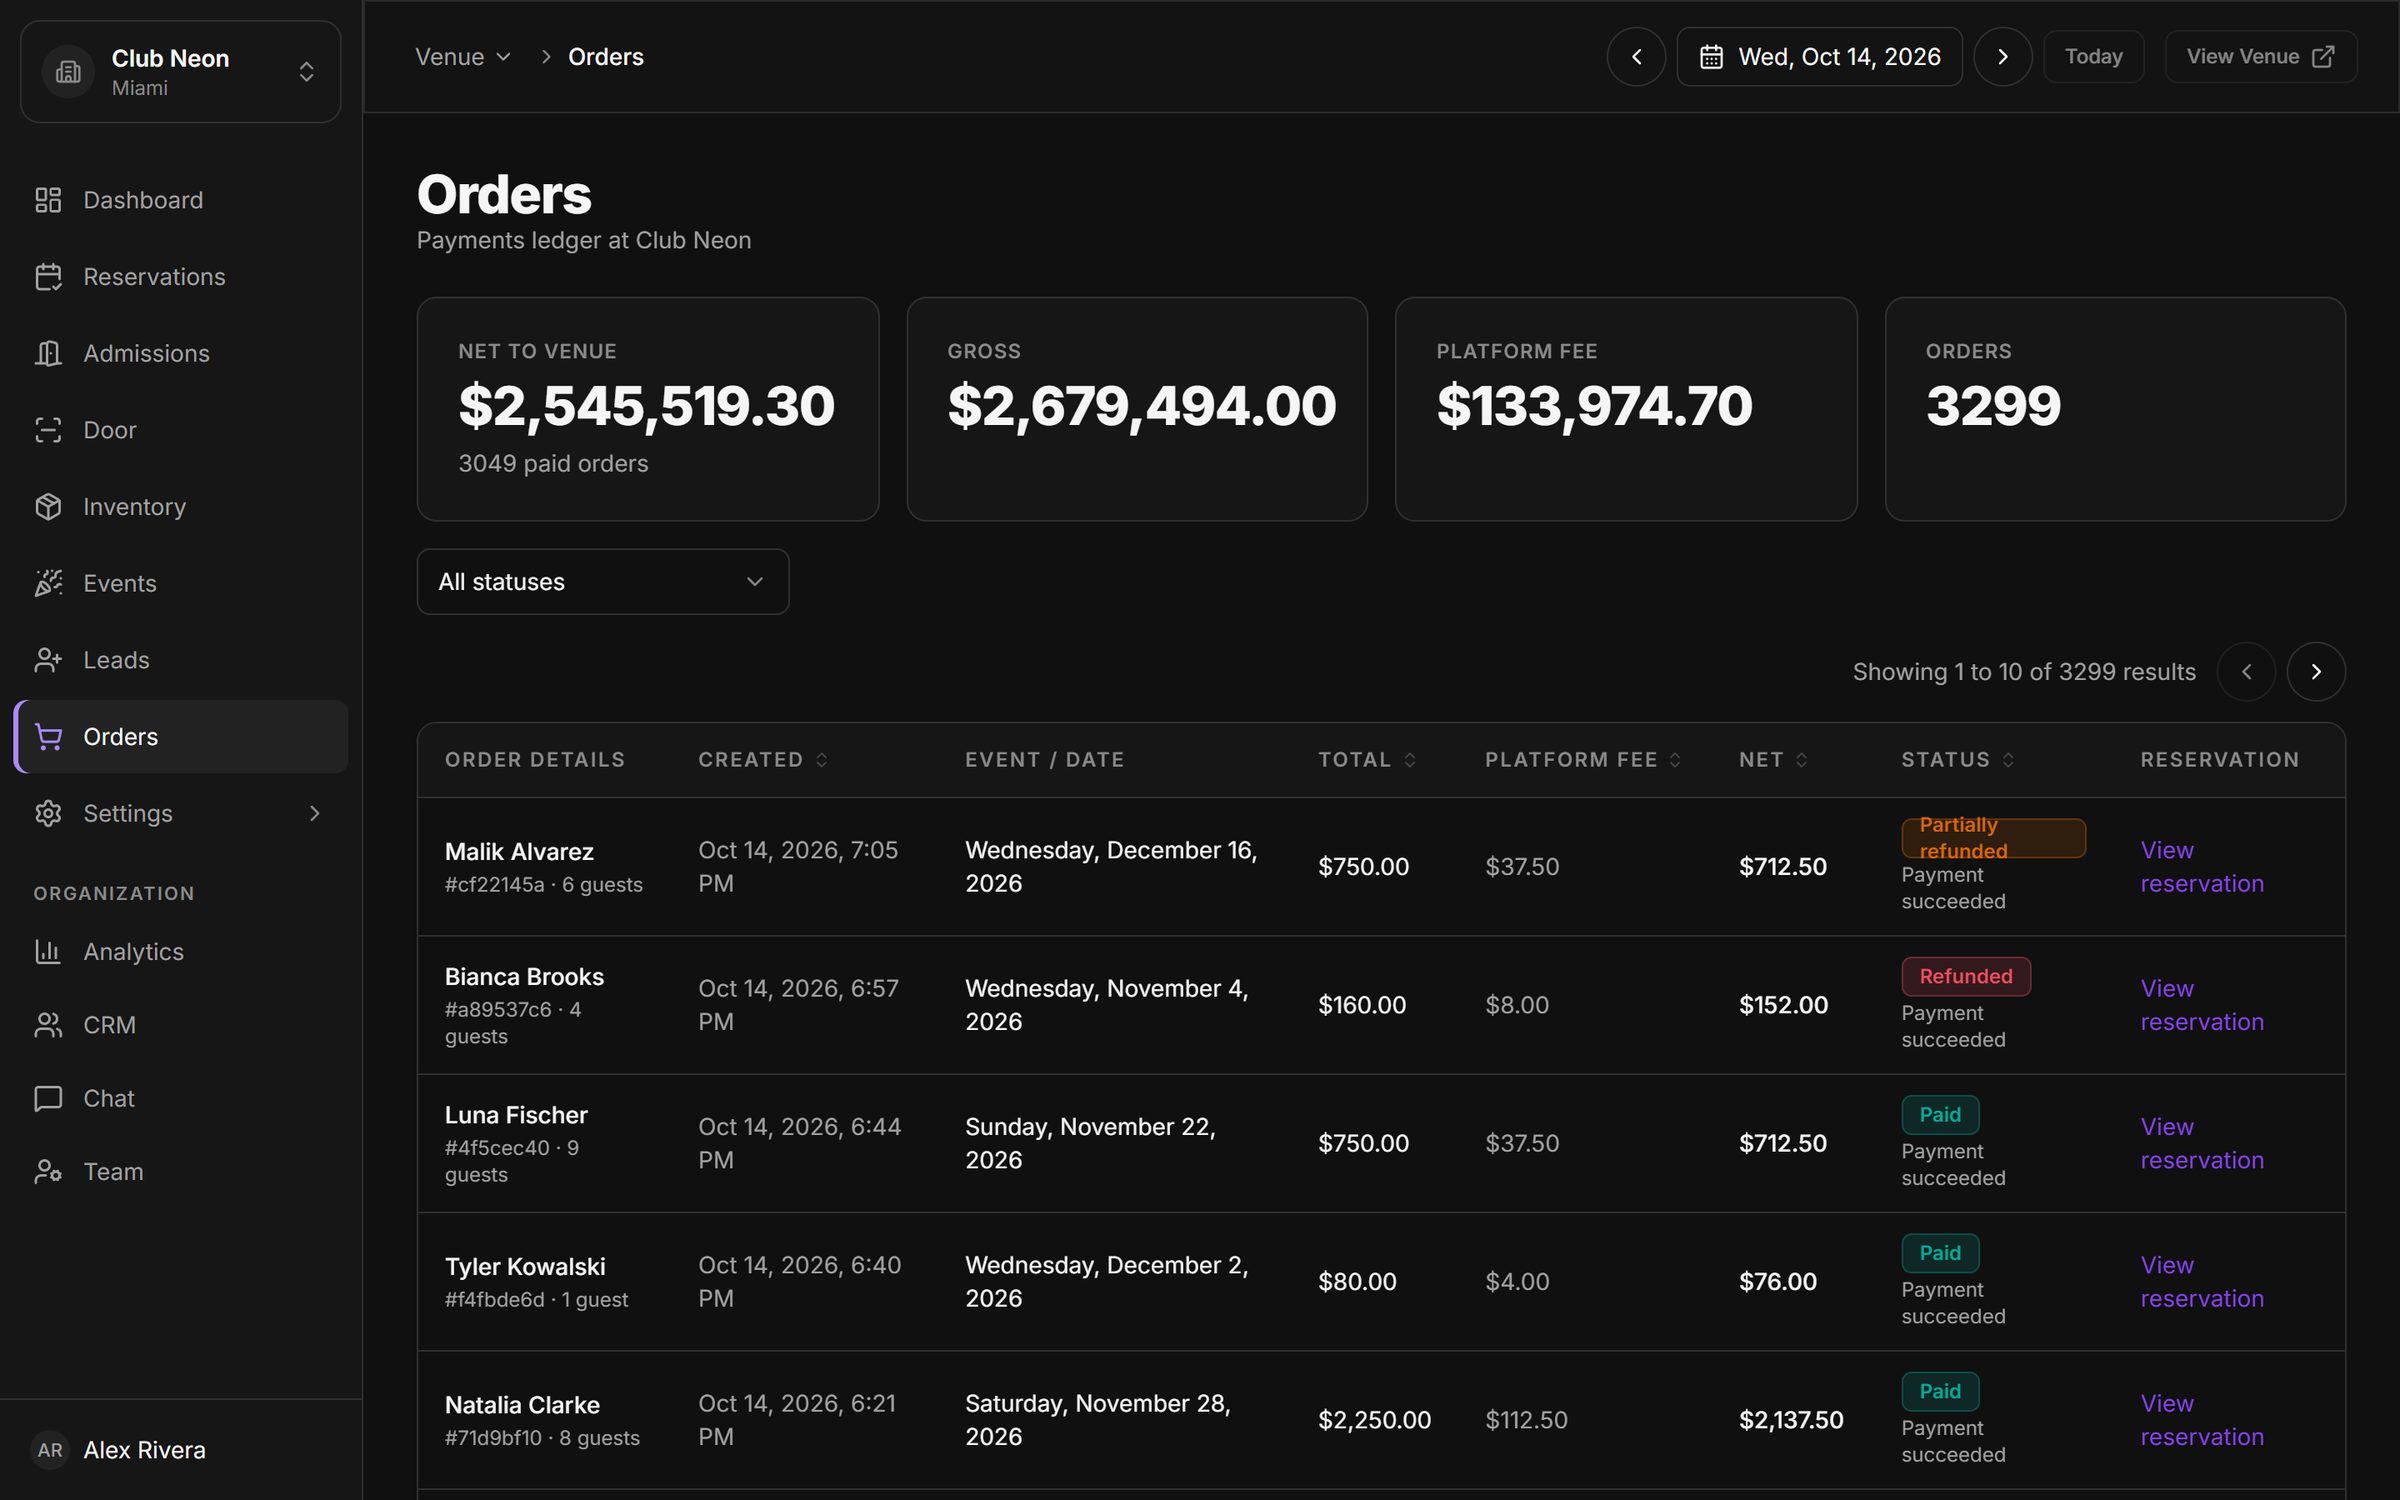This screenshot has height=1500, width=2400.
Task: Go to previous results page arrow
Action: click(2246, 672)
